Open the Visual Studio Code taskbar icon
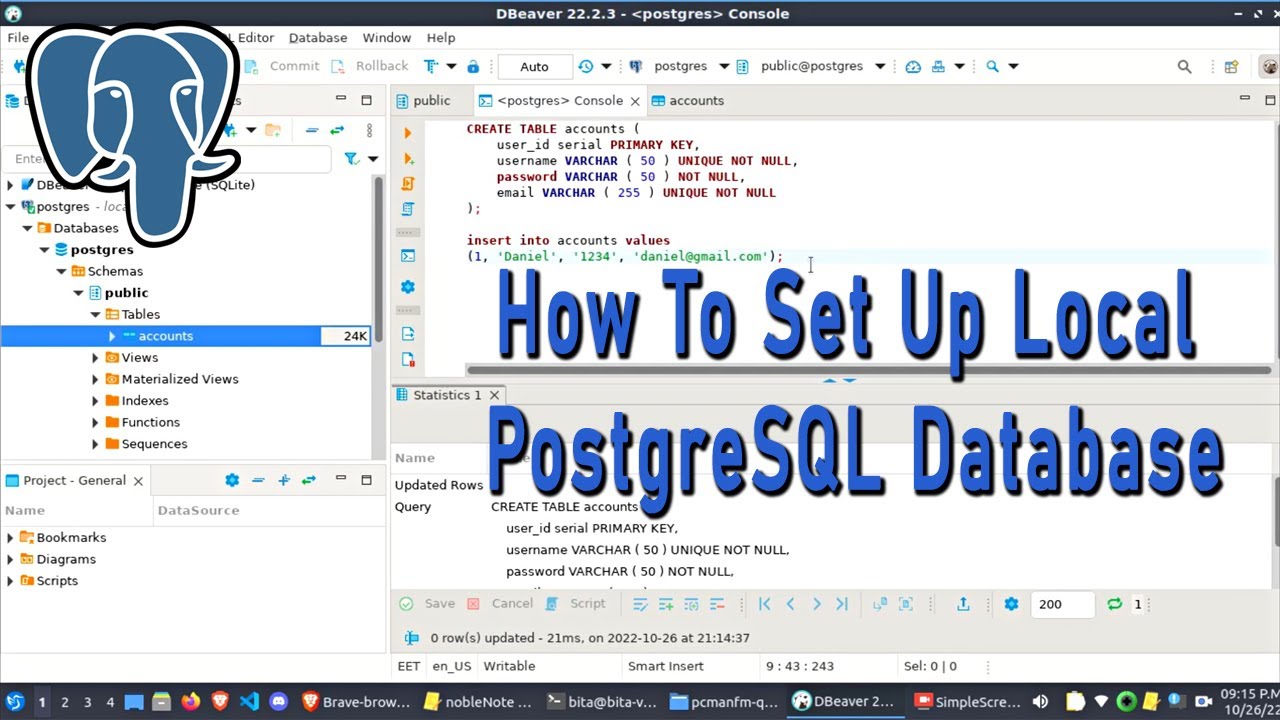1280x720 pixels. (249, 702)
